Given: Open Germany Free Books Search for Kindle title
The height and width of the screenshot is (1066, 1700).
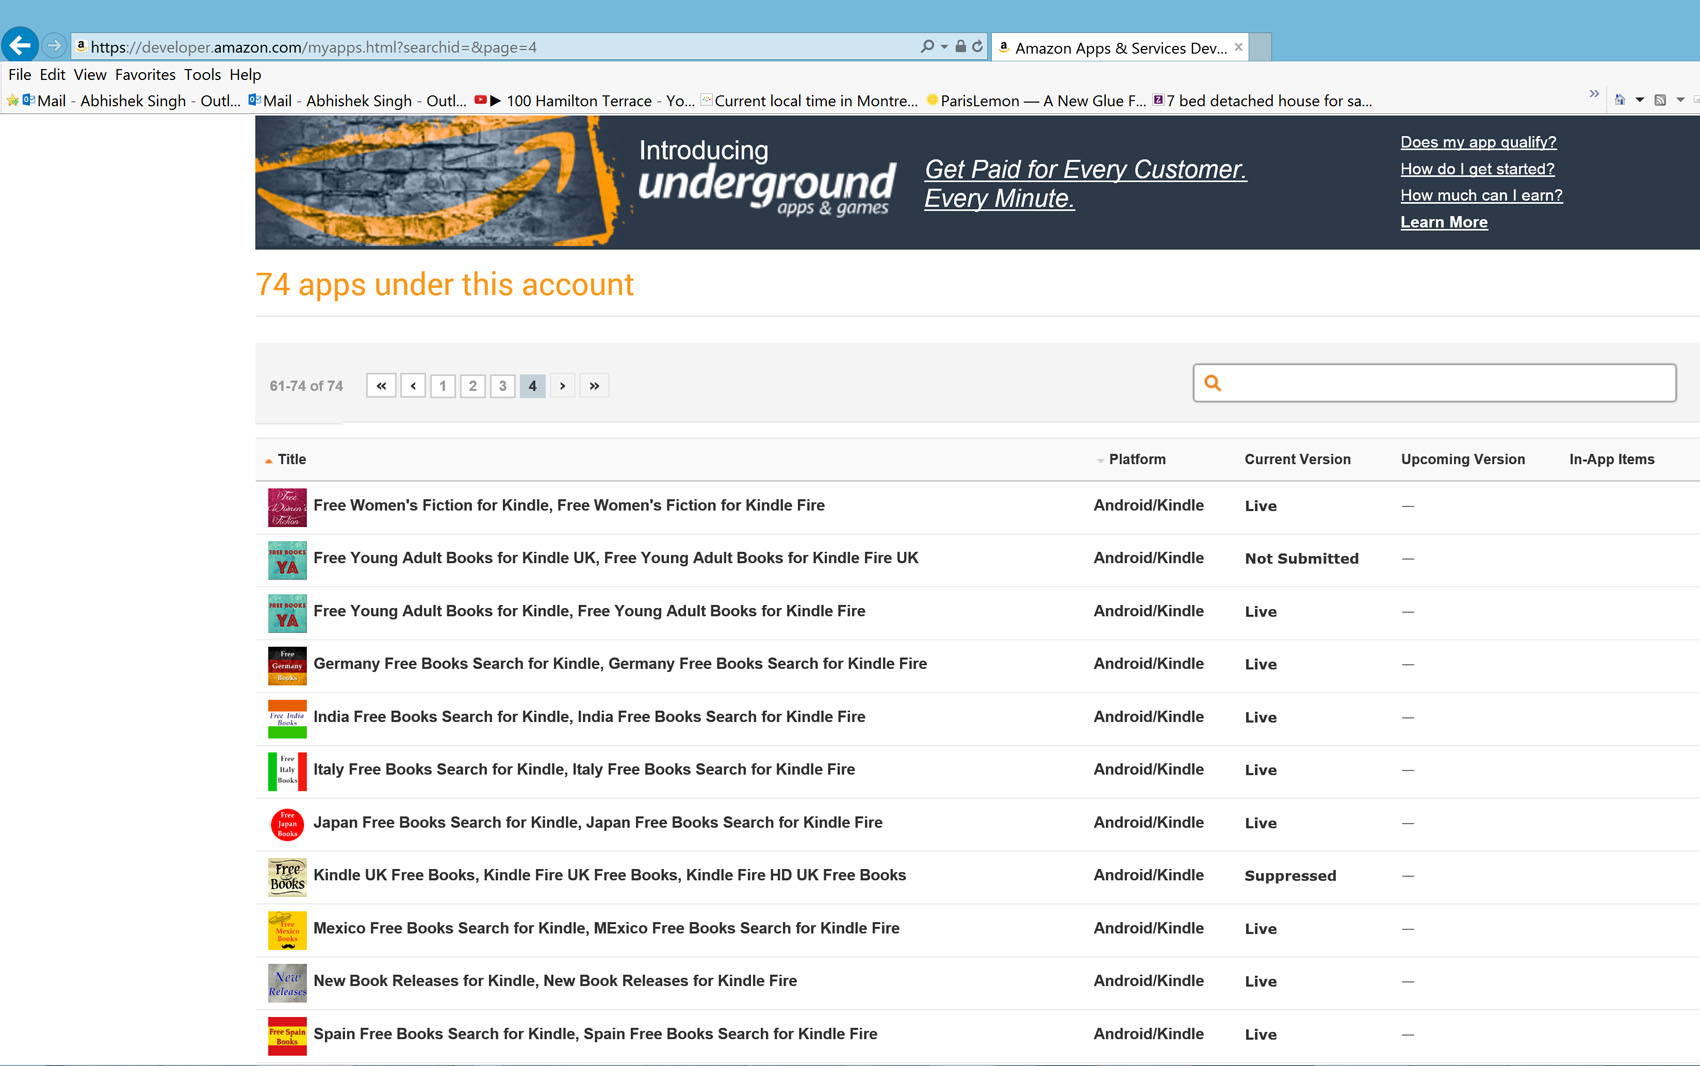Looking at the screenshot, I should pyautogui.click(x=620, y=663).
